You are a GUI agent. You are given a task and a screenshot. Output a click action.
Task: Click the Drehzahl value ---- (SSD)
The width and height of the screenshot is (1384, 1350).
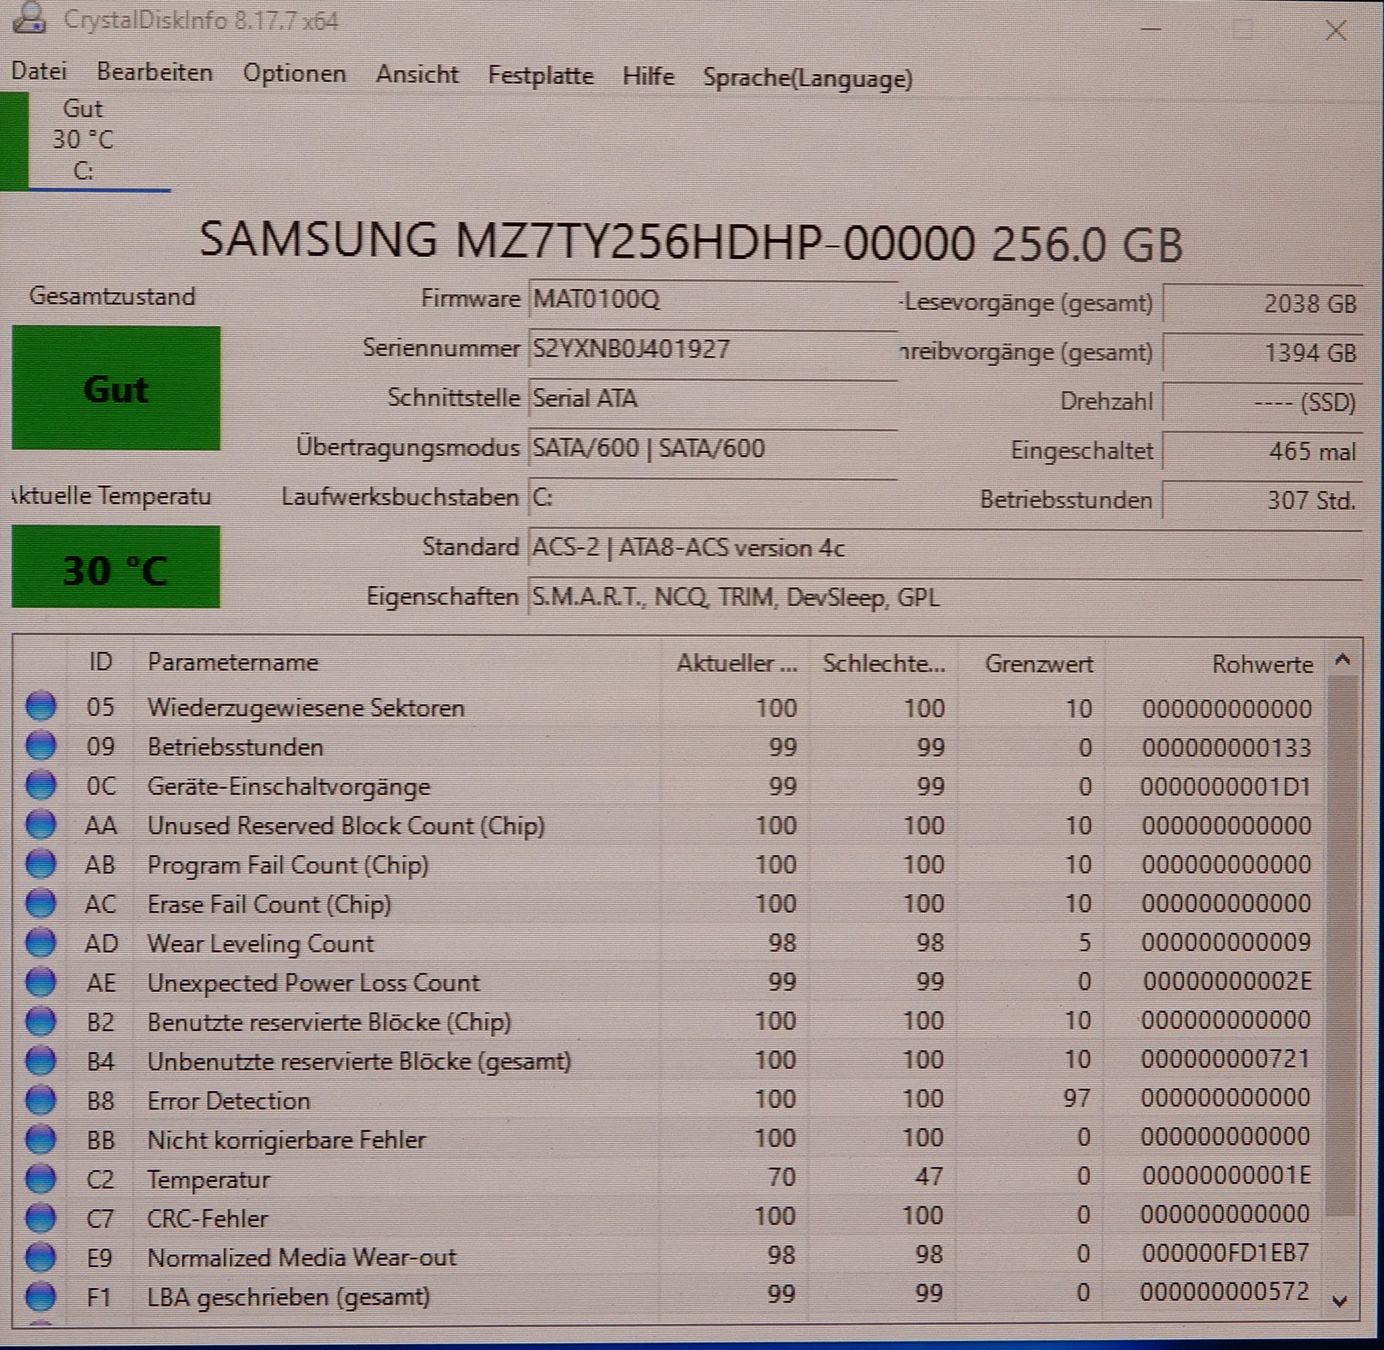[1263, 401]
